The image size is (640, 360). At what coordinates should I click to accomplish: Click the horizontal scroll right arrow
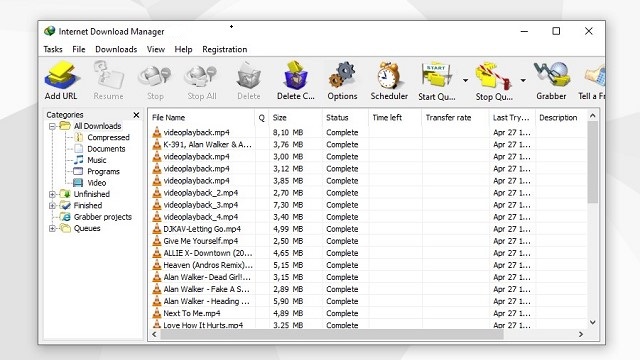point(581,334)
